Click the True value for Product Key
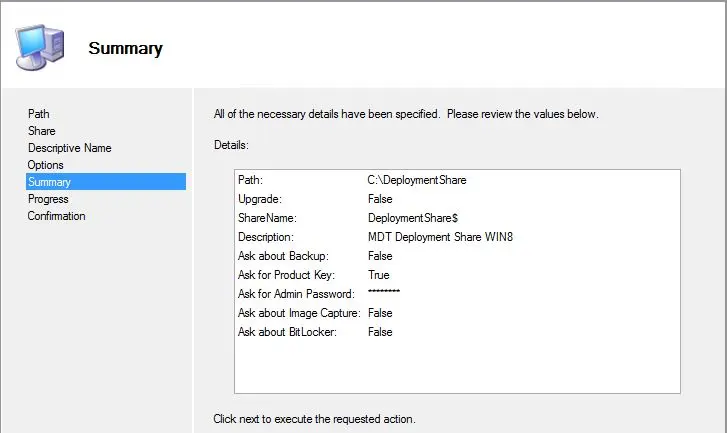727x433 pixels. click(x=379, y=275)
